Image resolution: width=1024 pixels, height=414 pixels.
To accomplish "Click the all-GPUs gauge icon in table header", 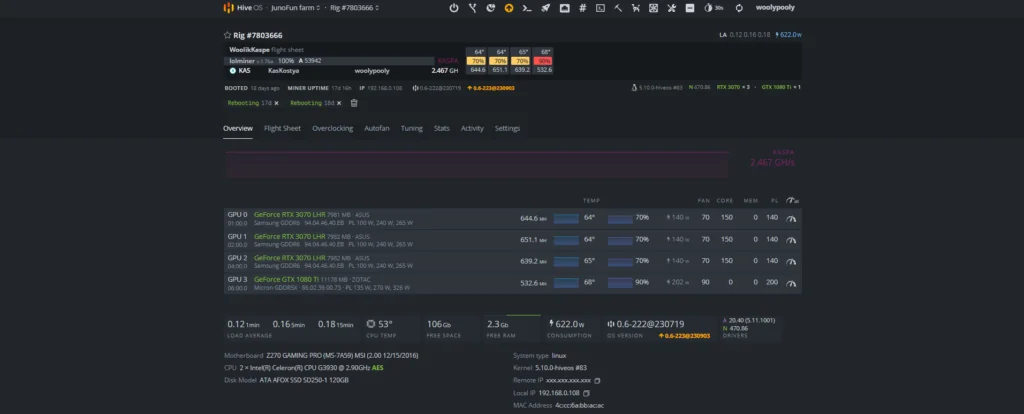I will point(792,200).
